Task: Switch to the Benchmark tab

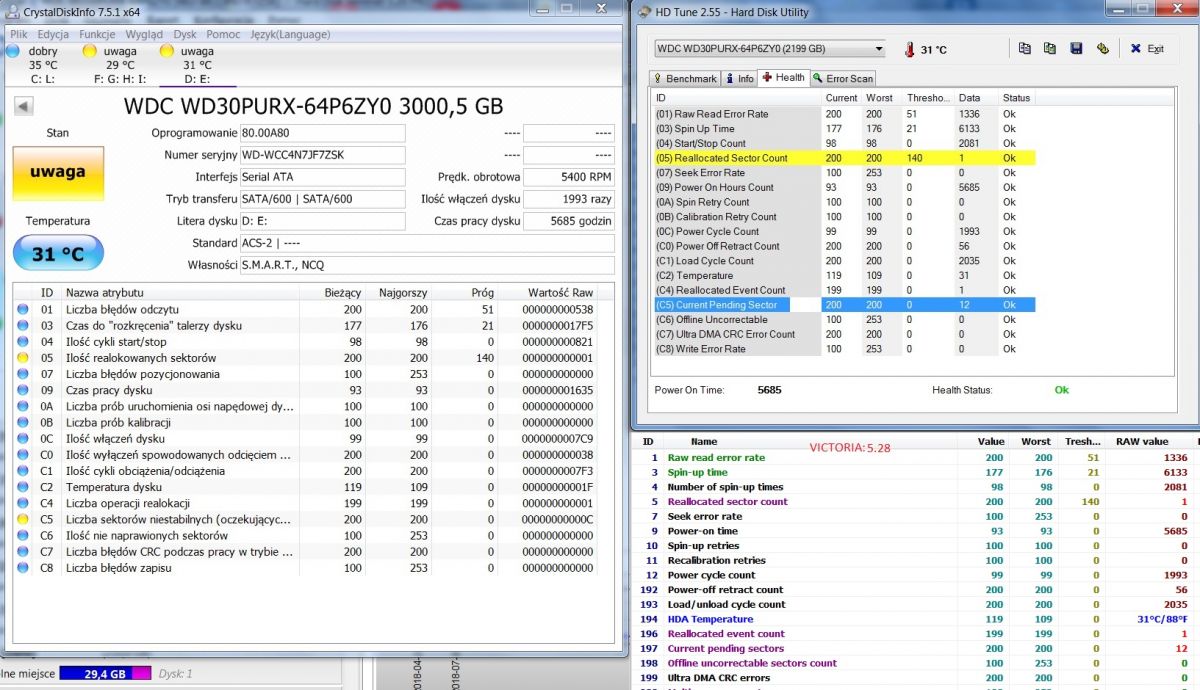Action: (x=685, y=78)
